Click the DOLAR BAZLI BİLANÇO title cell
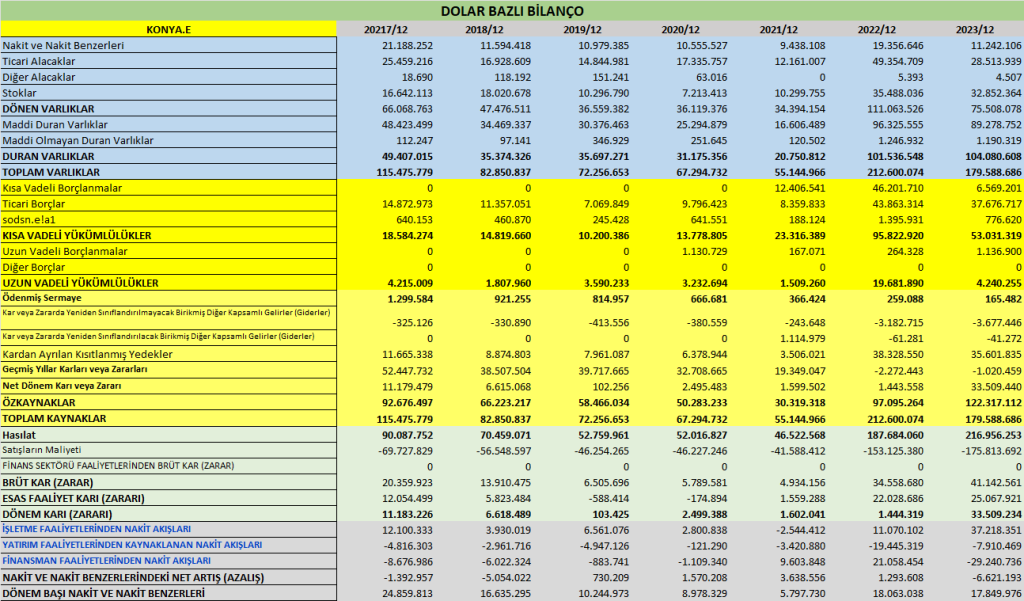1024x601 pixels. point(512,11)
